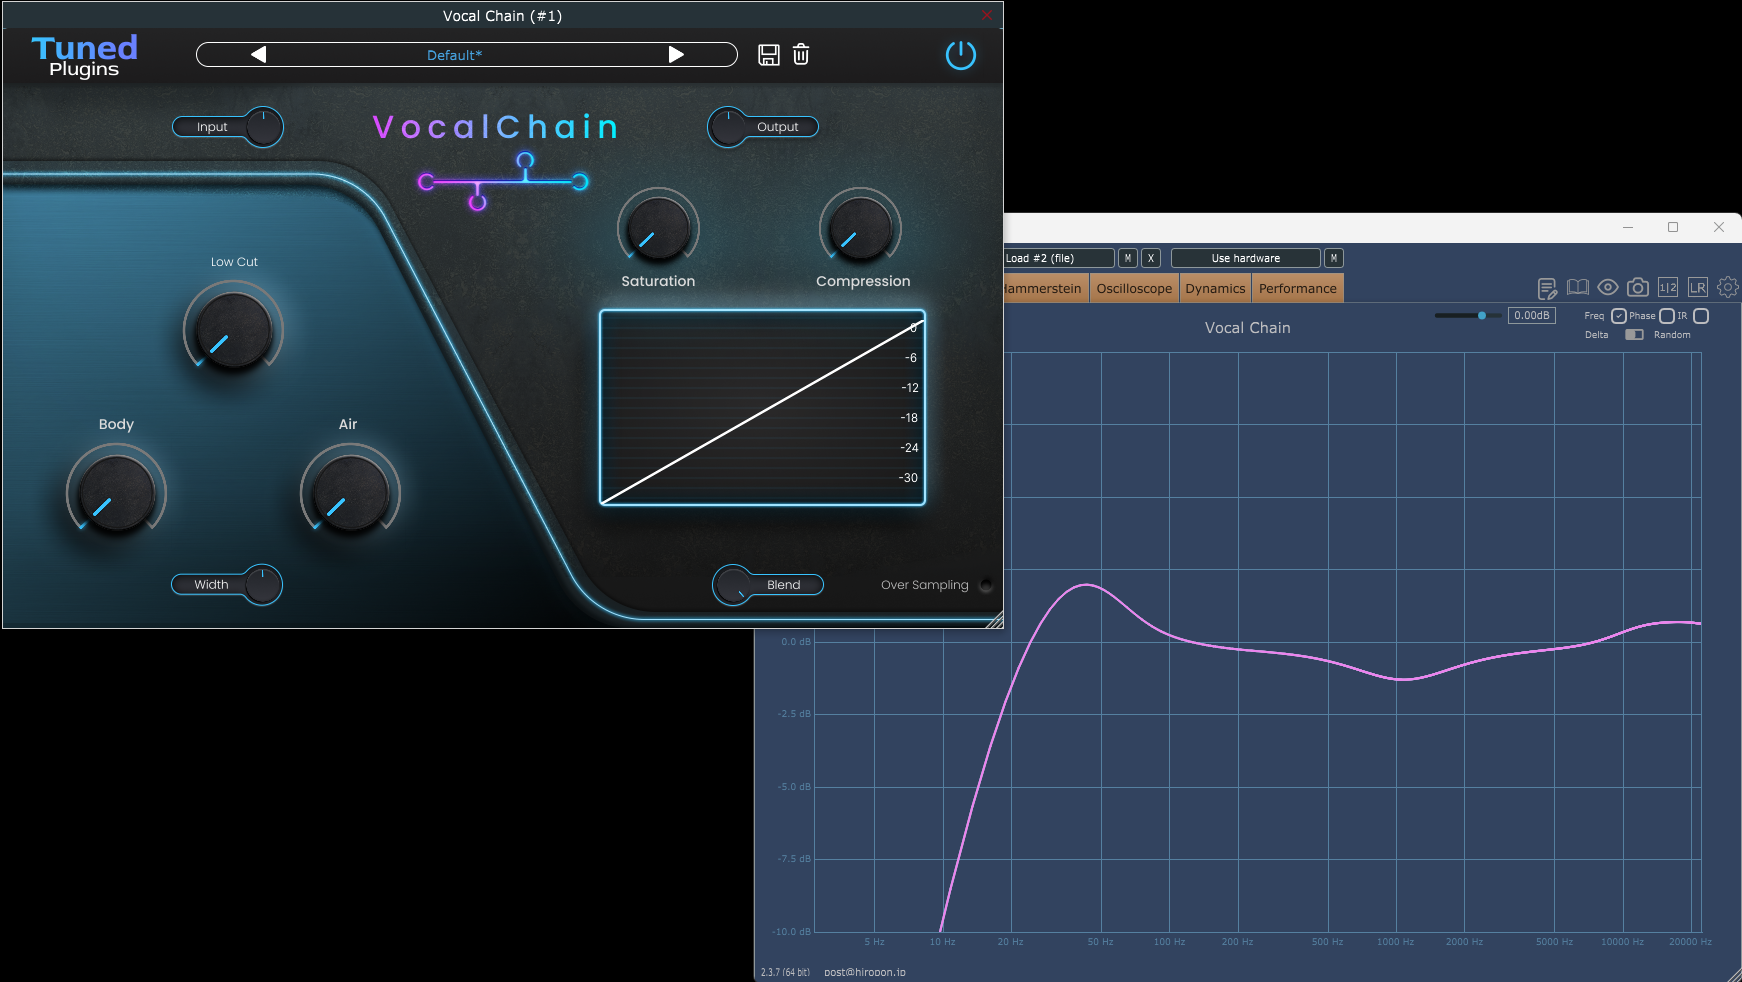The width and height of the screenshot is (1742, 982).
Task: Click the Load #2 (file) button in analyzer
Action: tap(1058, 258)
